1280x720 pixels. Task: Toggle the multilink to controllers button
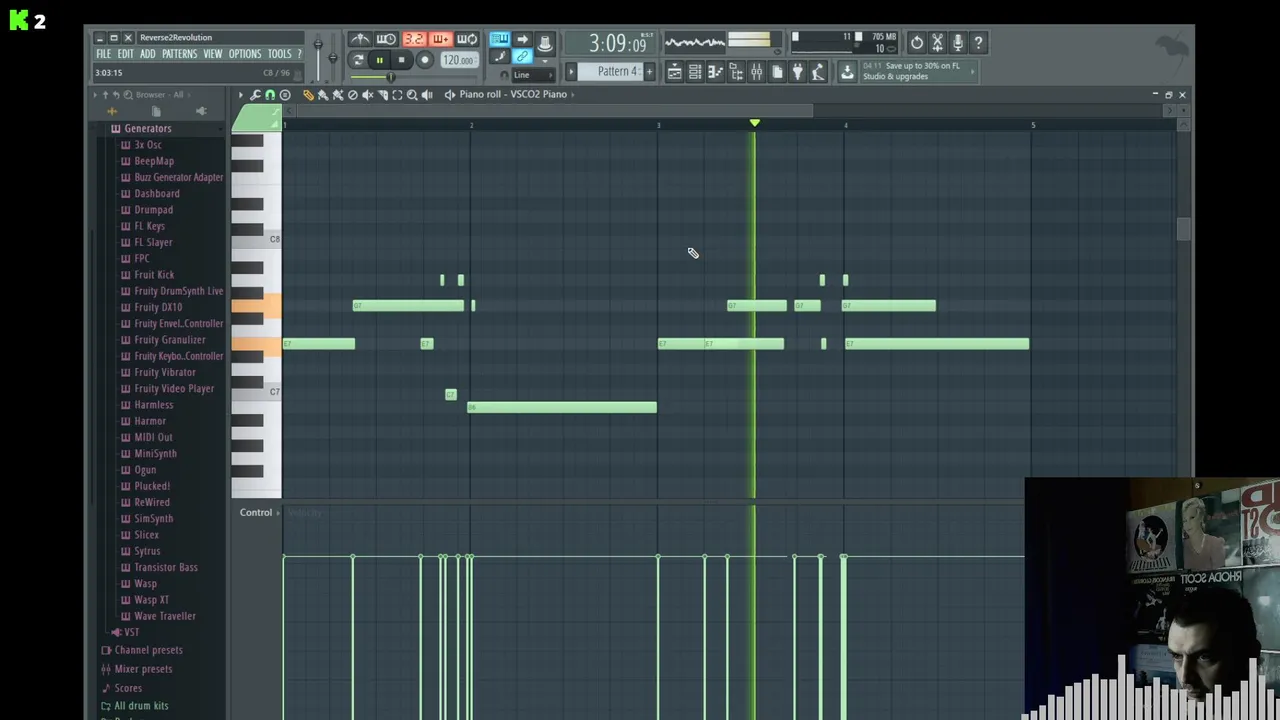pyautogui.click(x=521, y=57)
